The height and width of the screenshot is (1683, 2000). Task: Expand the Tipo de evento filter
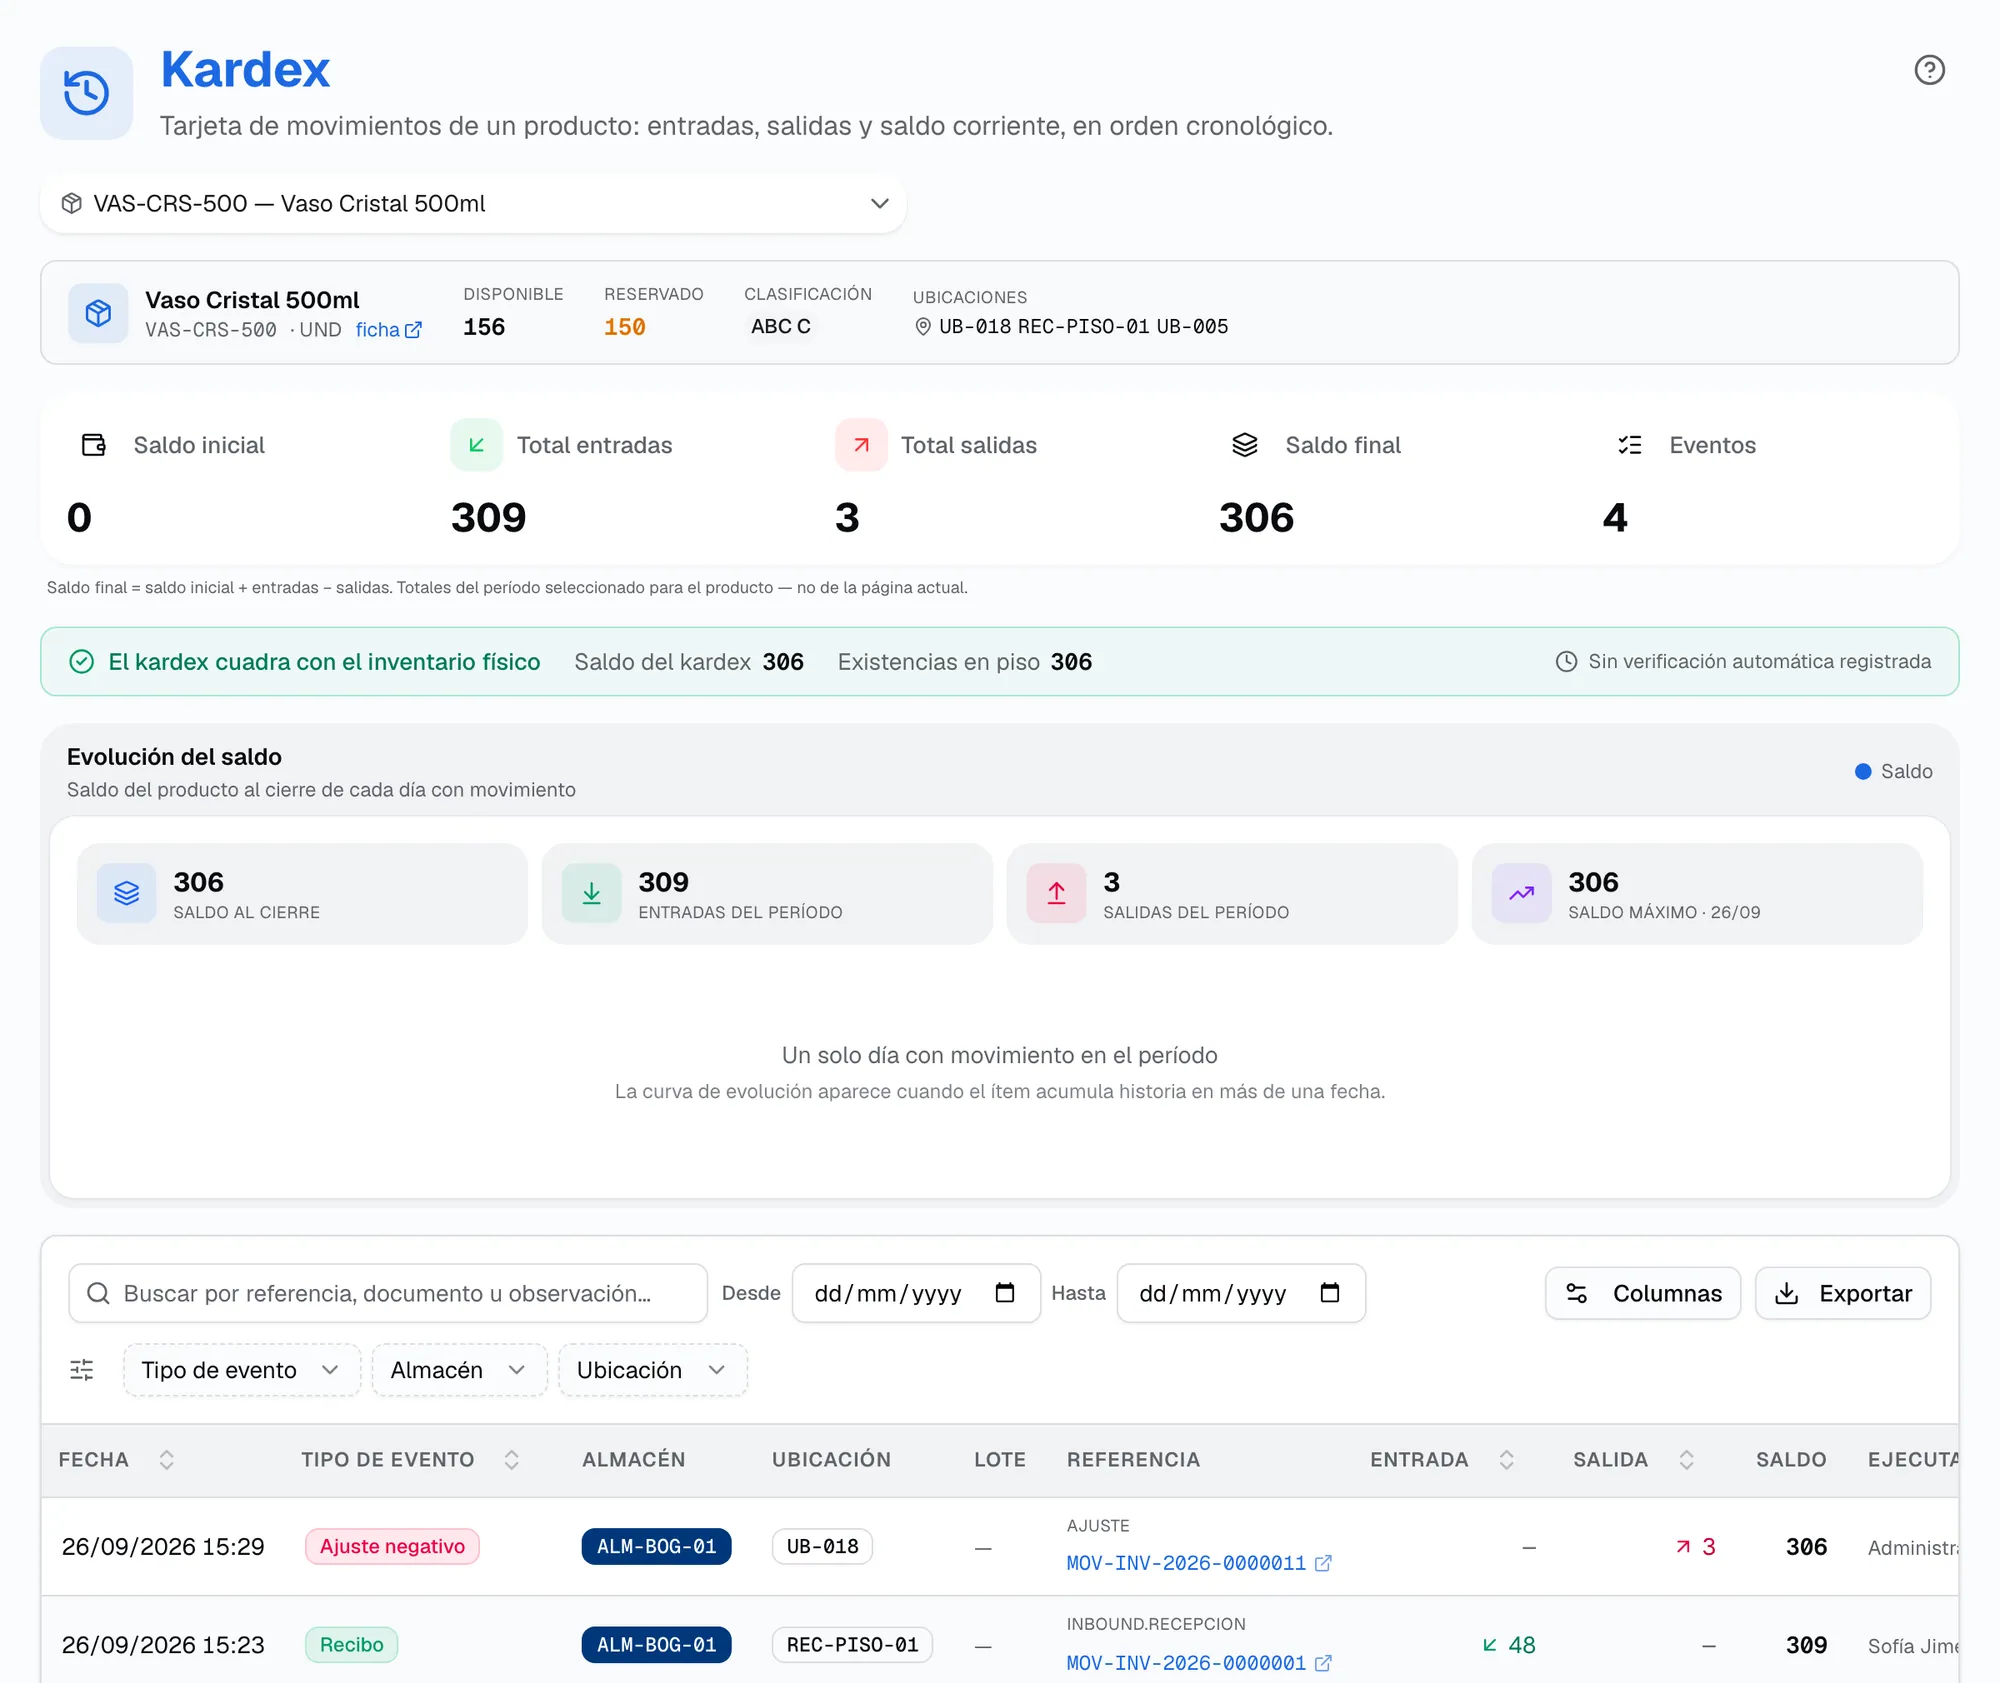tap(241, 1370)
